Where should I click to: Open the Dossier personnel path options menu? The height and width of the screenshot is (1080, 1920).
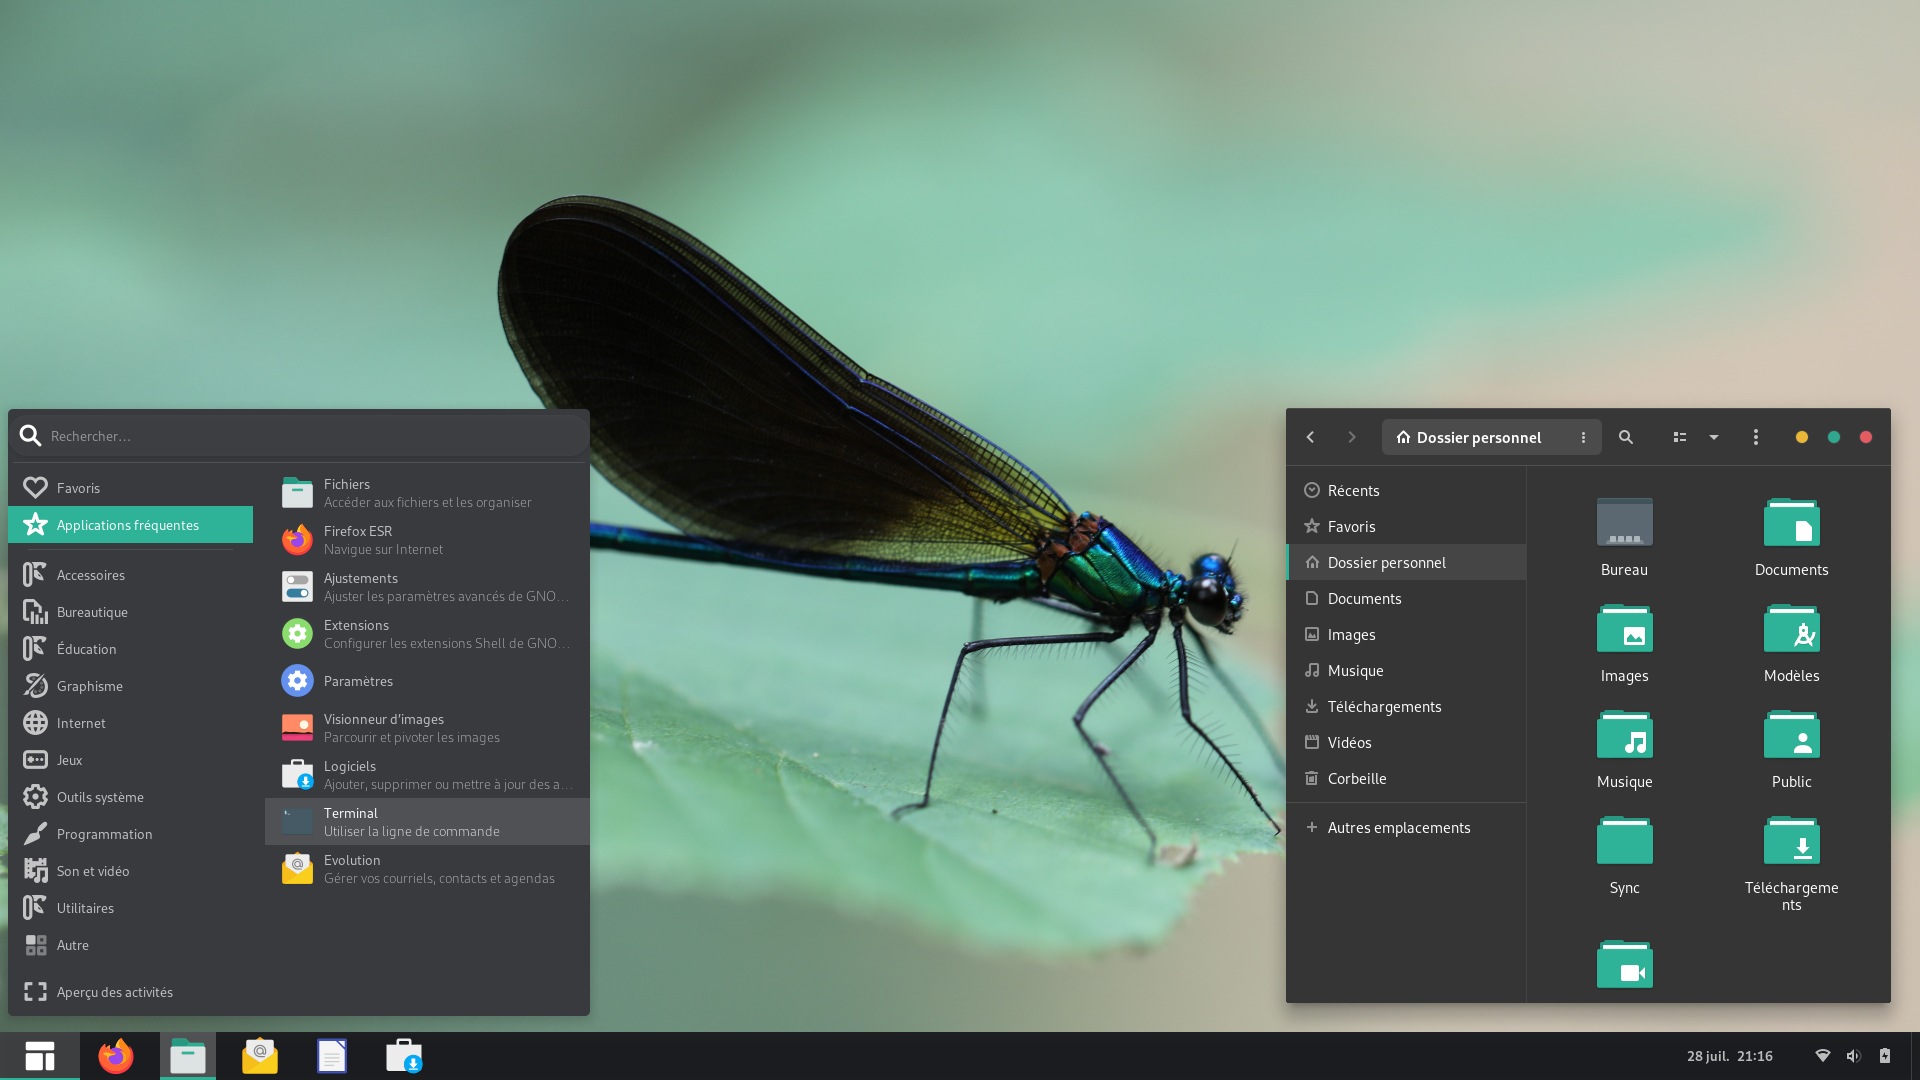pyautogui.click(x=1583, y=437)
